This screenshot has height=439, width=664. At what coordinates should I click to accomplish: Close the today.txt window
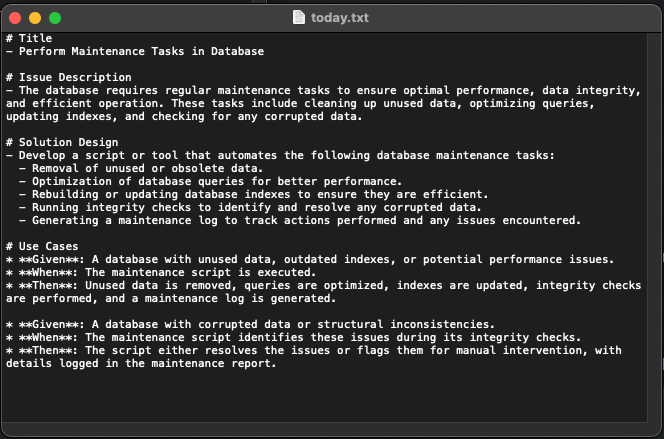[15, 18]
